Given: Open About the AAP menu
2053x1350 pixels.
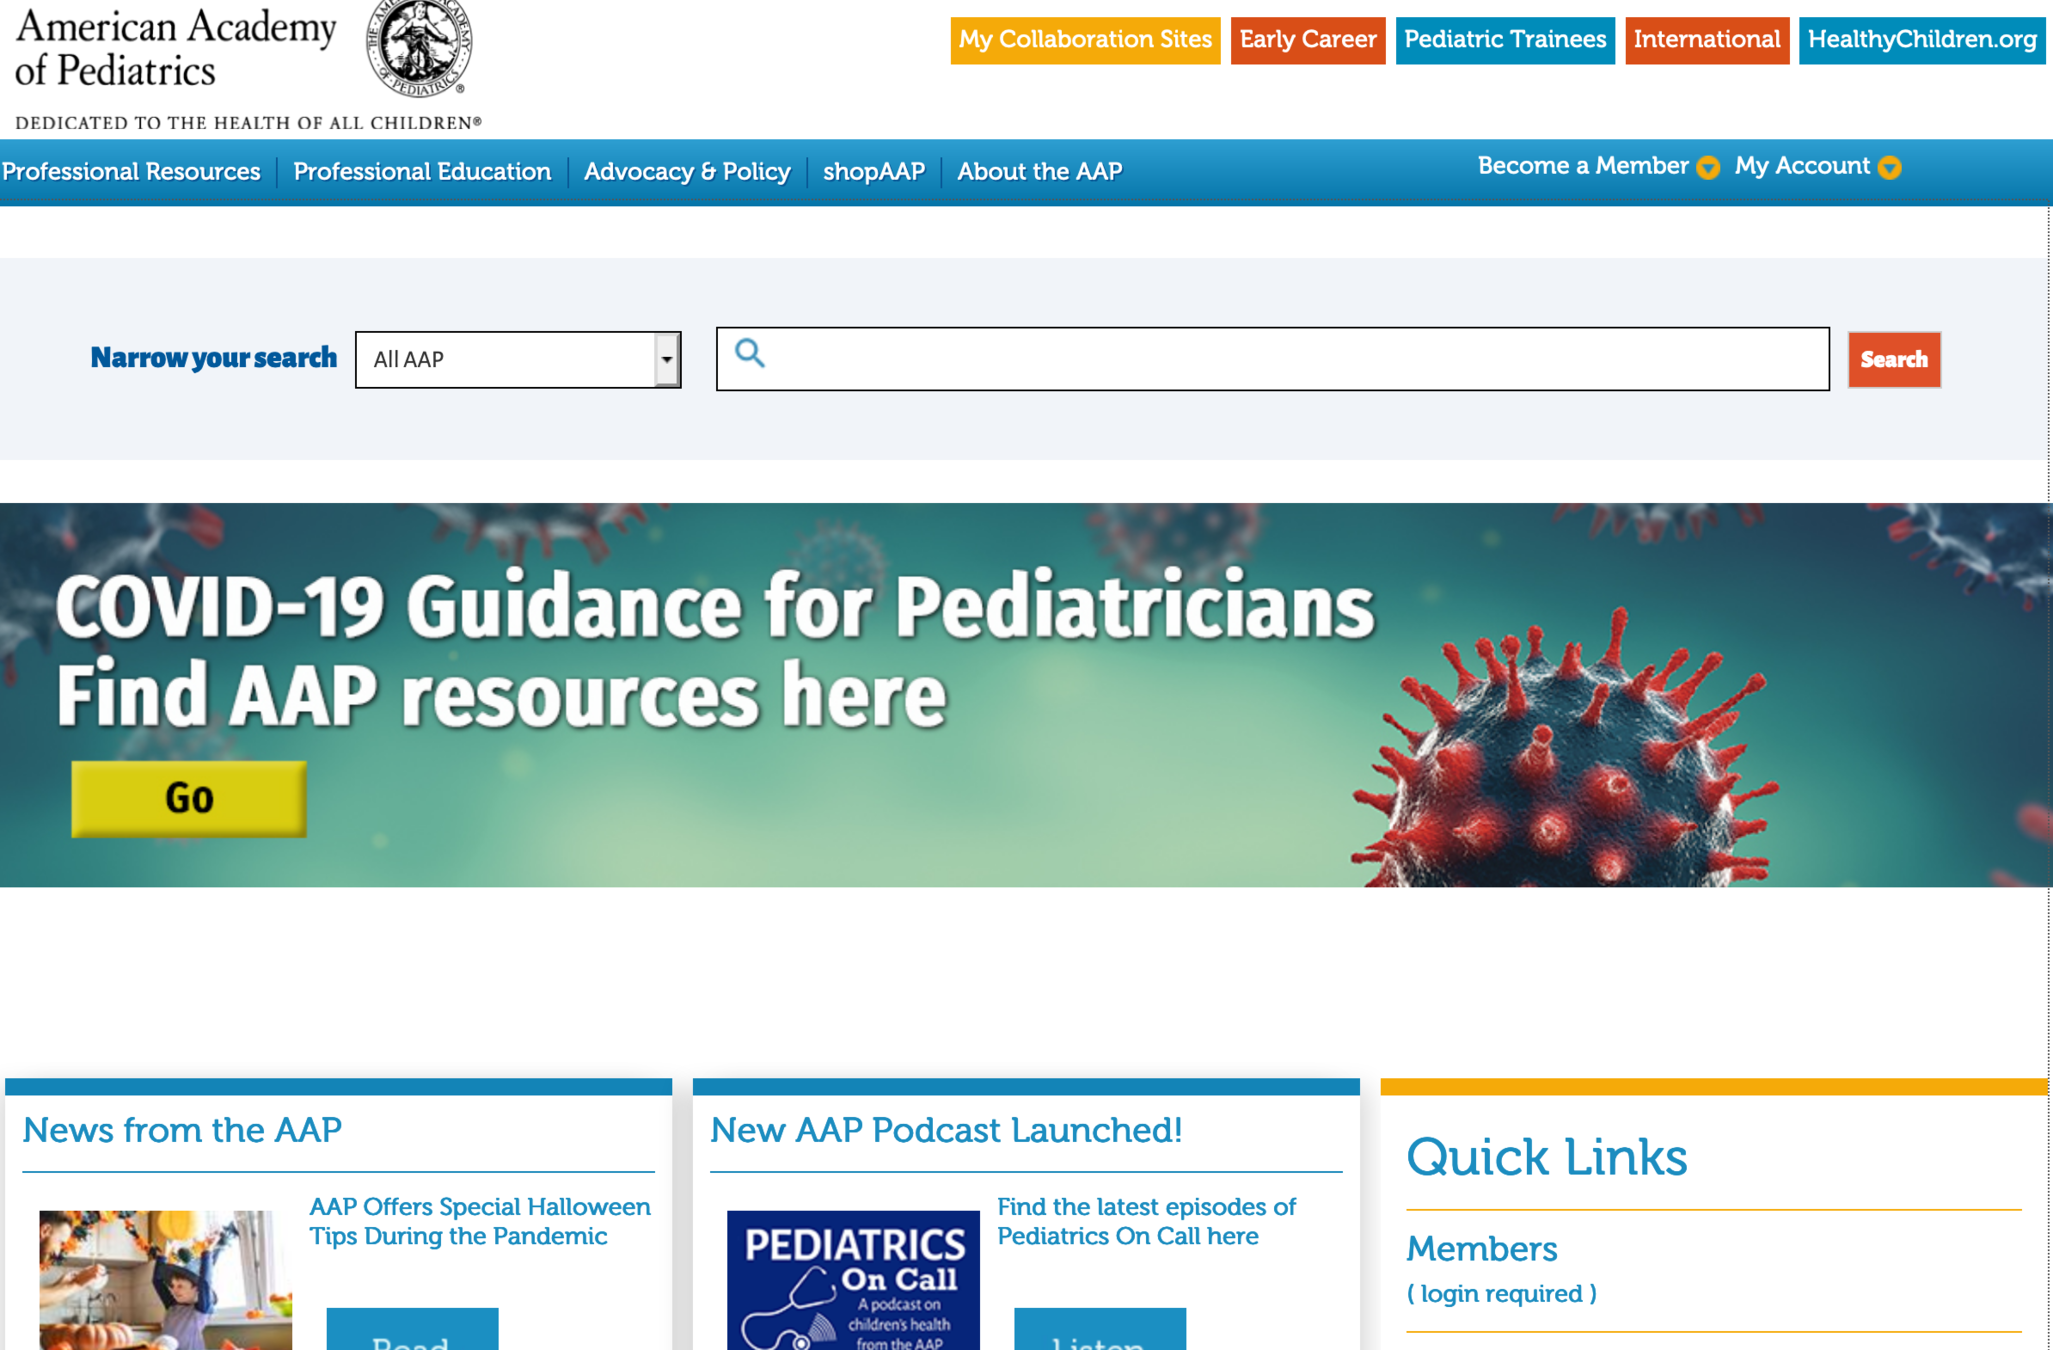Looking at the screenshot, I should click(1039, 172).
